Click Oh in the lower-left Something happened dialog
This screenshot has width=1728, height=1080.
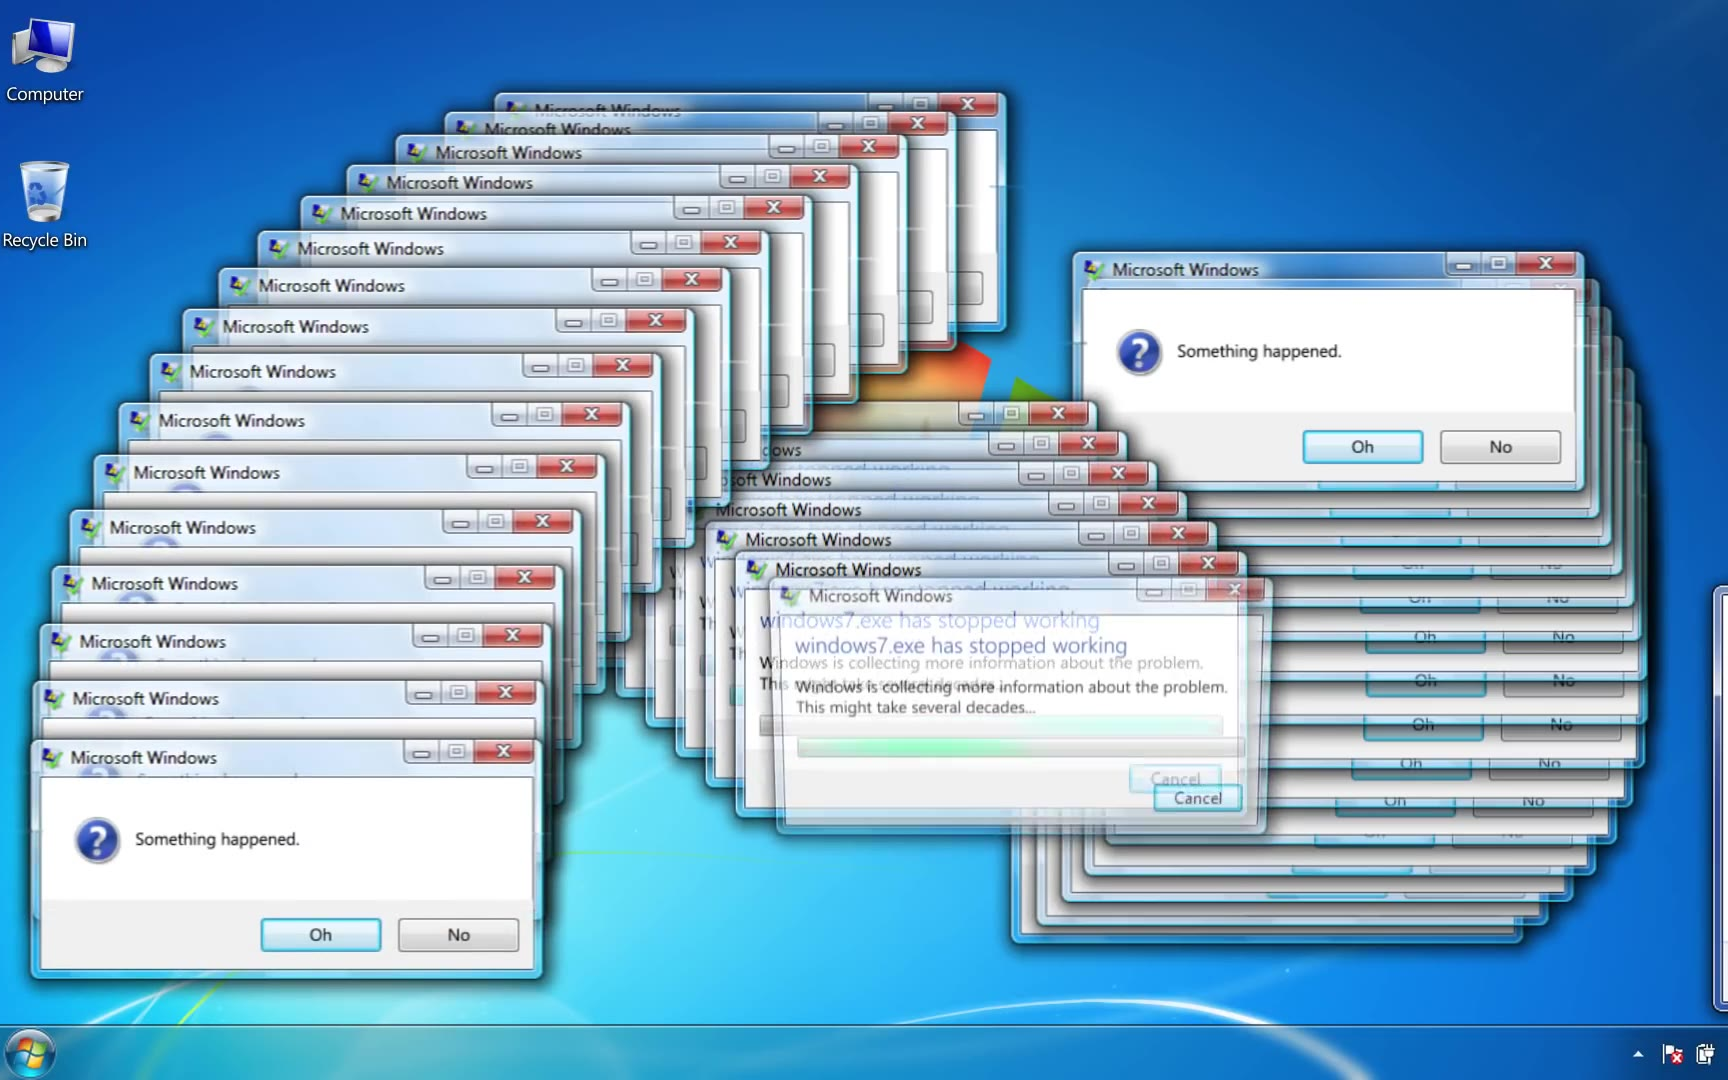[x=321, y=935]
